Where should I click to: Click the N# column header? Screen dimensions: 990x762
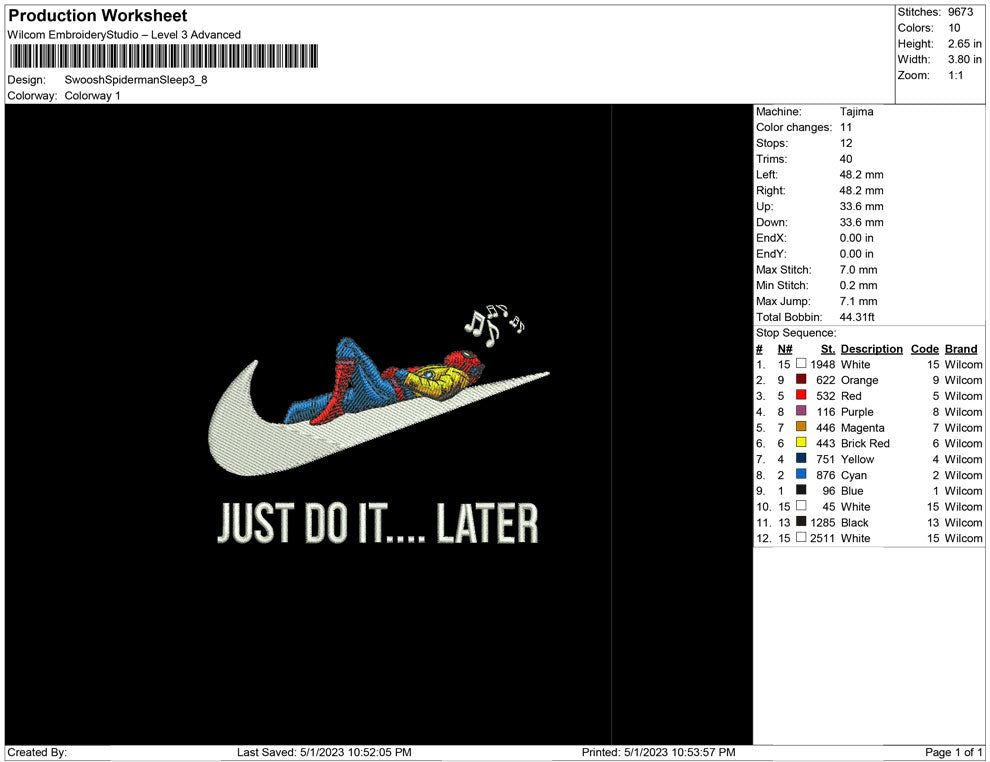pos(785,349)
